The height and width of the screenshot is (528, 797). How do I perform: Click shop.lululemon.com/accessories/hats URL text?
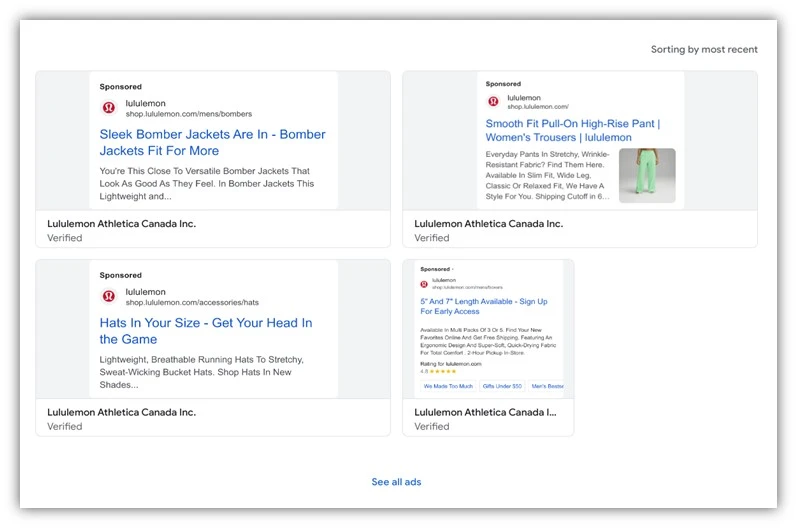pos(192,302)
